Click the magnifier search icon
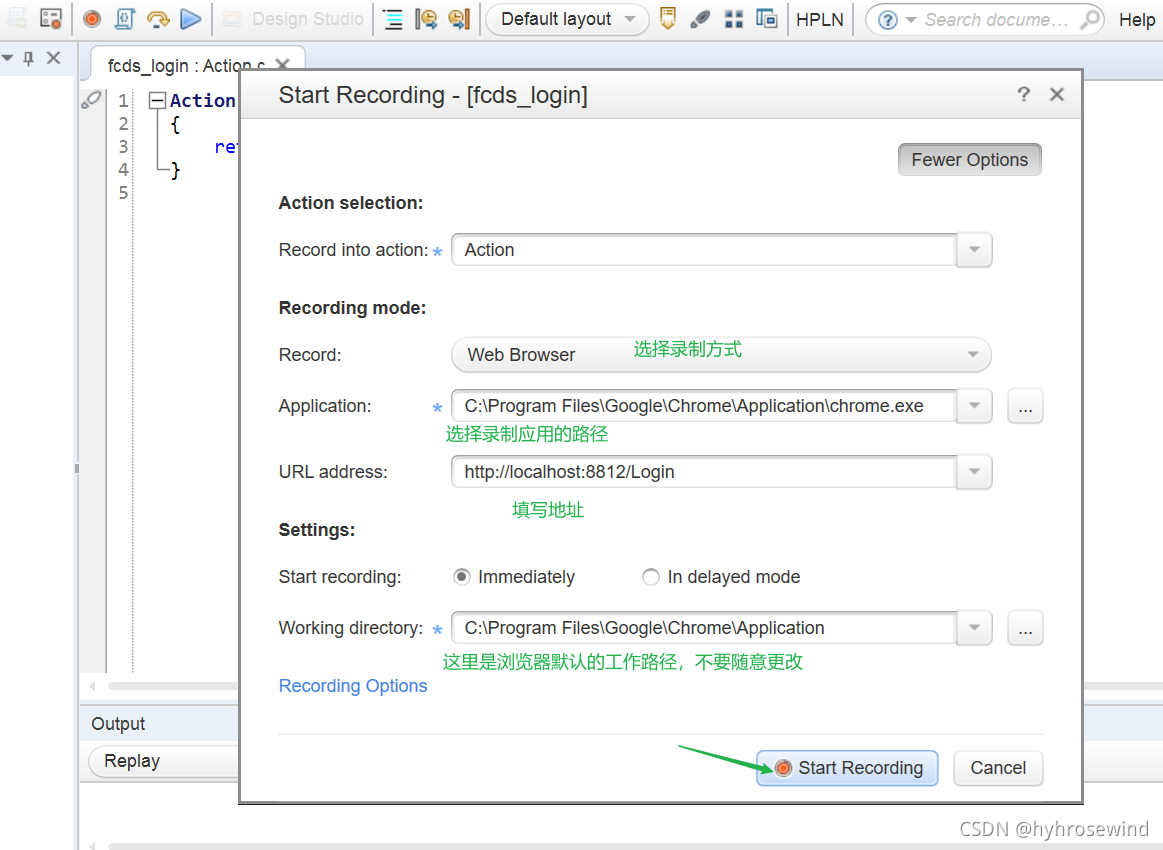The width and height of the screenshot is (1163, 850). pyautogui.click(x=1090, y=19)
